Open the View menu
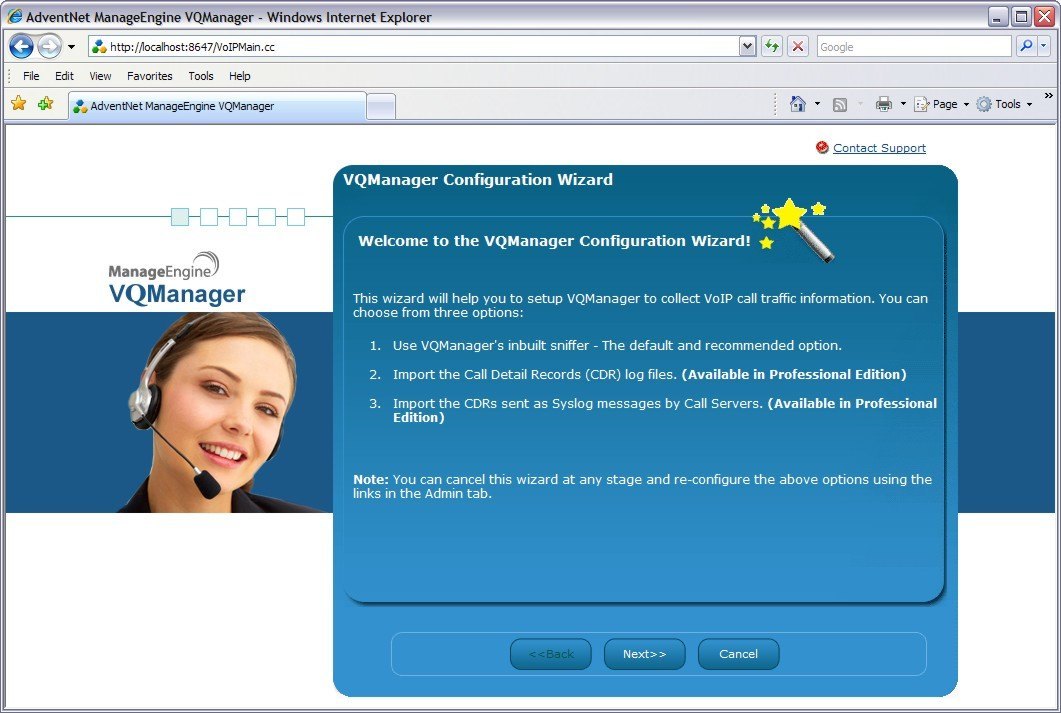 pos(100,76)
